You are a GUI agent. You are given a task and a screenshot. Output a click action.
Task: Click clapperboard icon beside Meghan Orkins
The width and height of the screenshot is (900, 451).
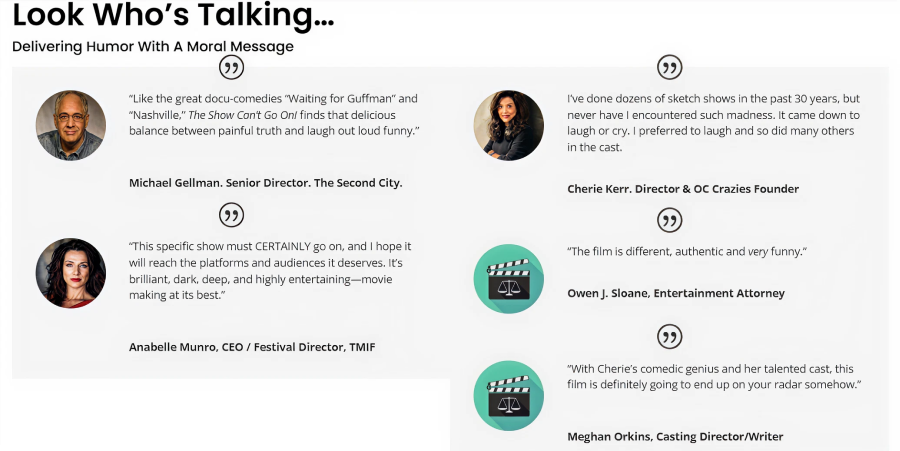(x=508, y=395)
